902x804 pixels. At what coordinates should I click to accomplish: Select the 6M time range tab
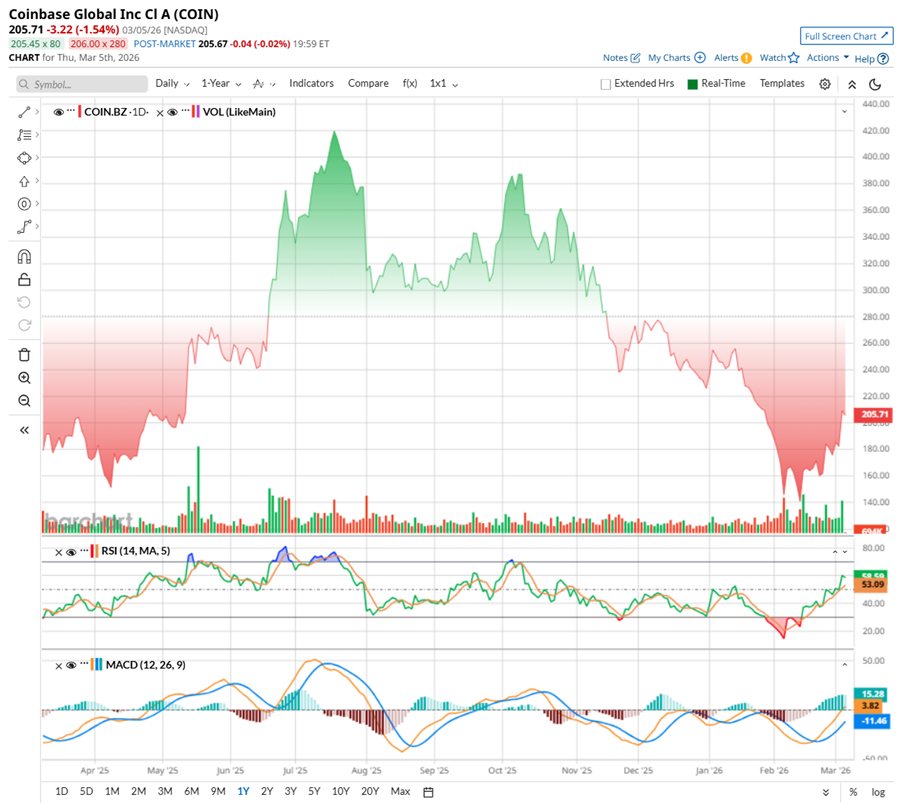(192, 791)
